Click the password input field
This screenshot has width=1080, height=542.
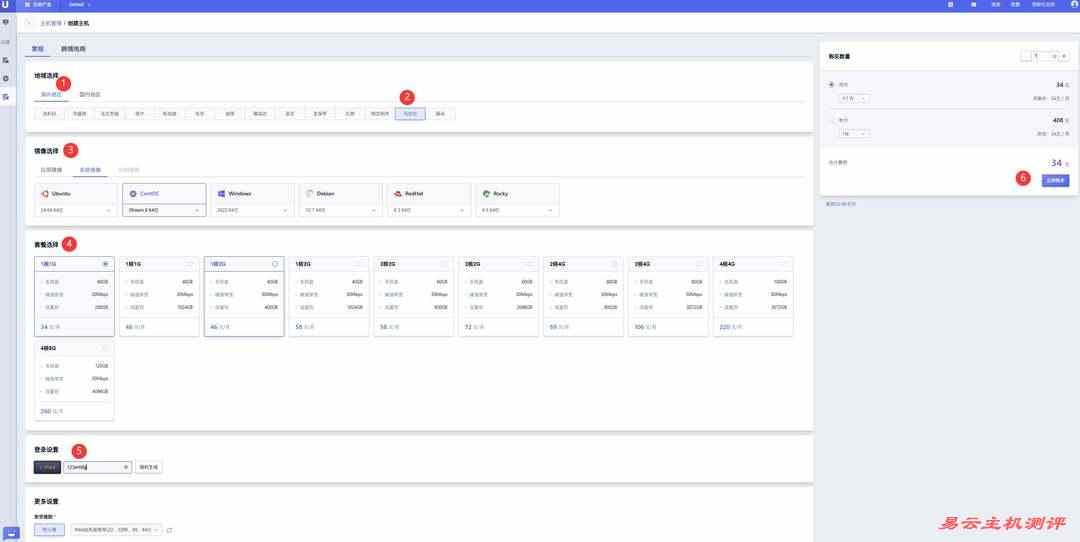coord(92,467)
